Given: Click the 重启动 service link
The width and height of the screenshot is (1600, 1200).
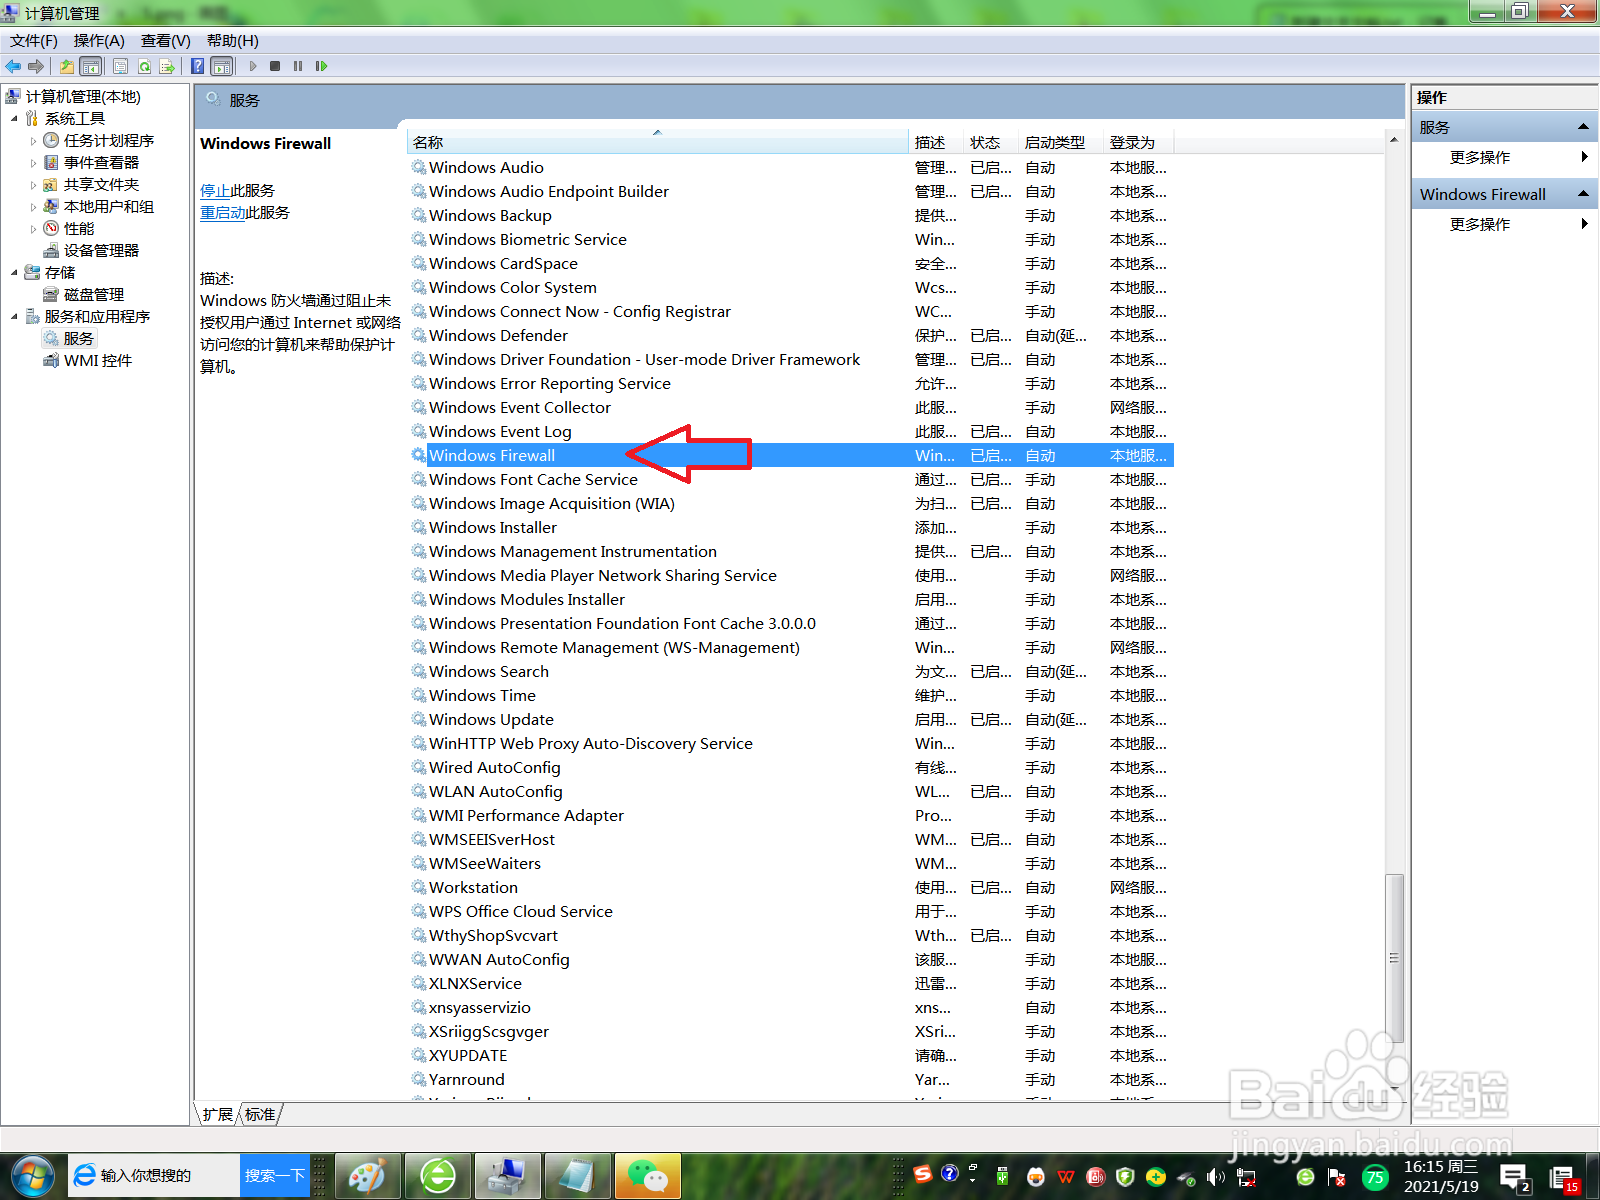Looking at the screenshot, I should [x=223, y=212].
